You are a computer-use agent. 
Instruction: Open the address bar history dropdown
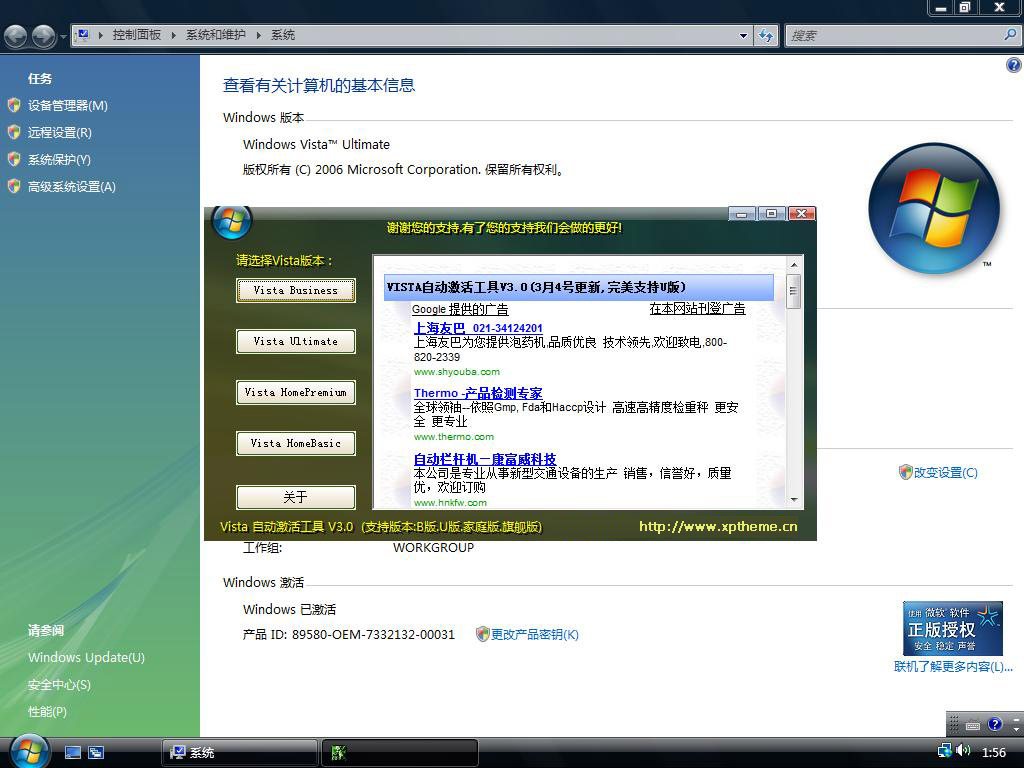(x=743, y=35)
